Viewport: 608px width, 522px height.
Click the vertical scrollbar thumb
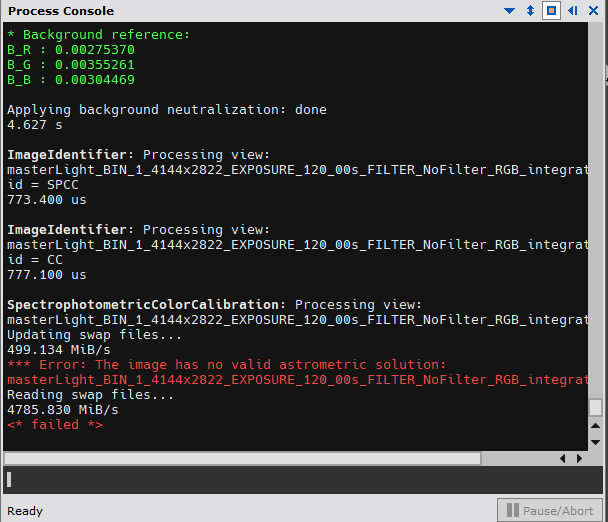click(596, 407)
